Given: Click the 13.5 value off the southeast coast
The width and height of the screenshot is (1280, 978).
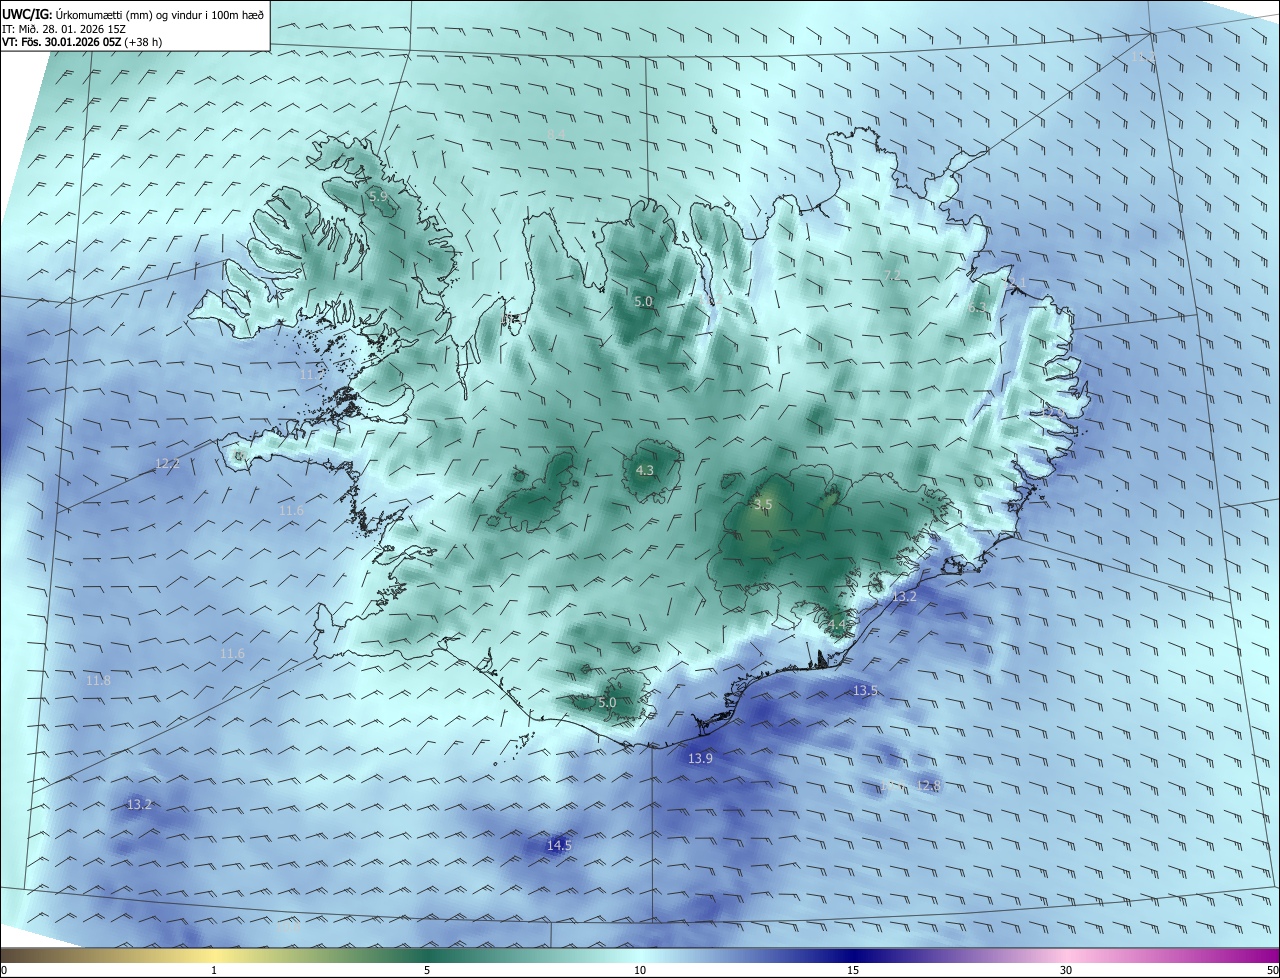Looking at the screenshot, I should [865, 690].
